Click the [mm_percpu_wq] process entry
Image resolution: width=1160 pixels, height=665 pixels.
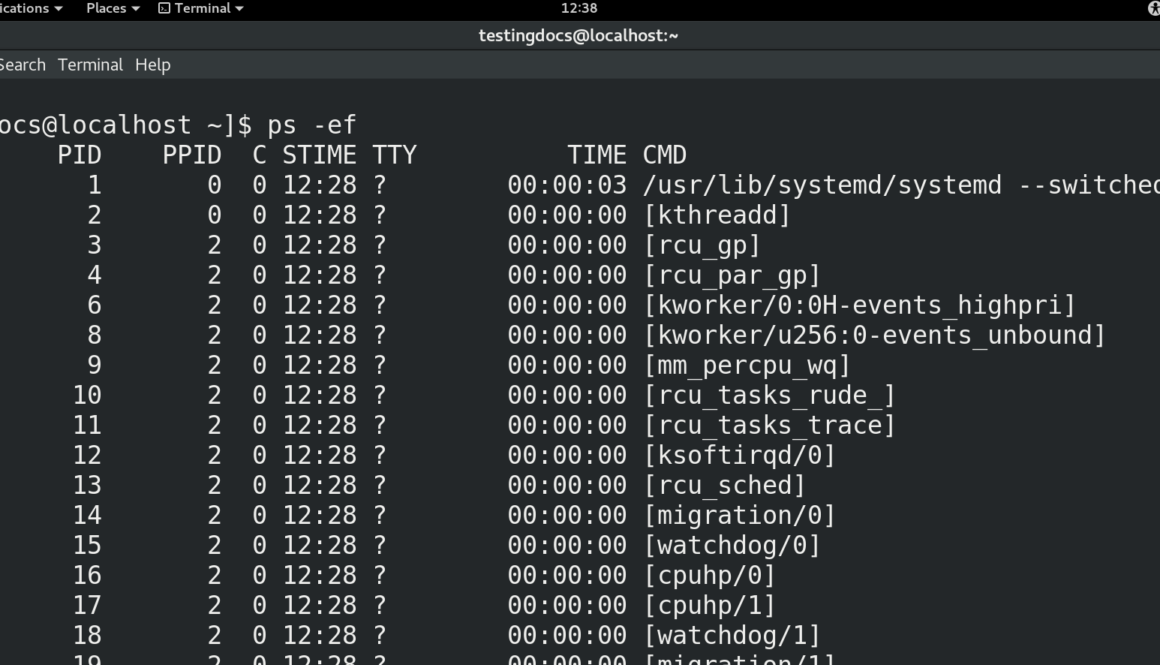click(x=747, y=366)
